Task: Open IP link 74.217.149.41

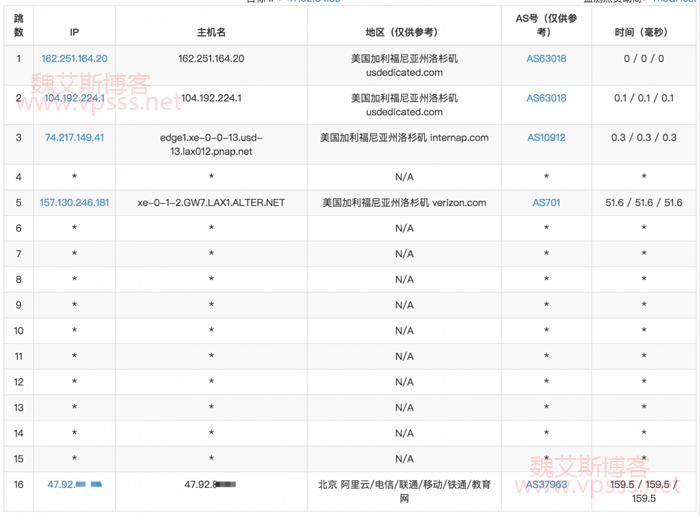Action: [x=74, y=137]
